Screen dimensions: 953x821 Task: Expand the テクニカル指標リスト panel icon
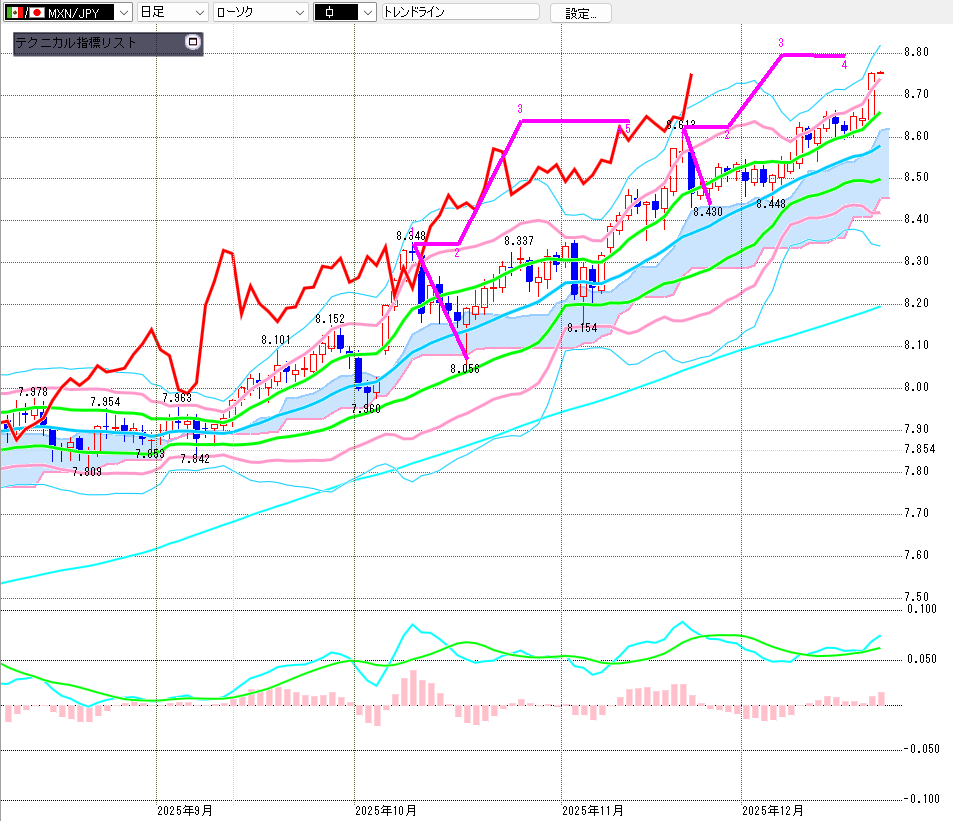[x=193, y=43]
